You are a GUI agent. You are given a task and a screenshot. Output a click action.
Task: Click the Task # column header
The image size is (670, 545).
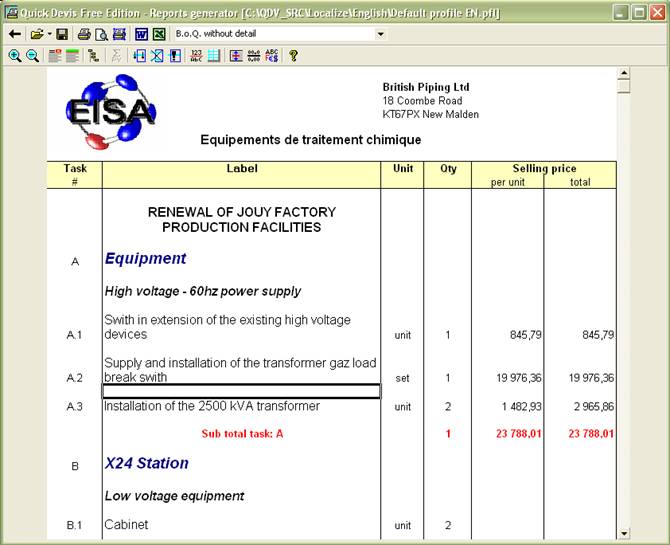75,175
